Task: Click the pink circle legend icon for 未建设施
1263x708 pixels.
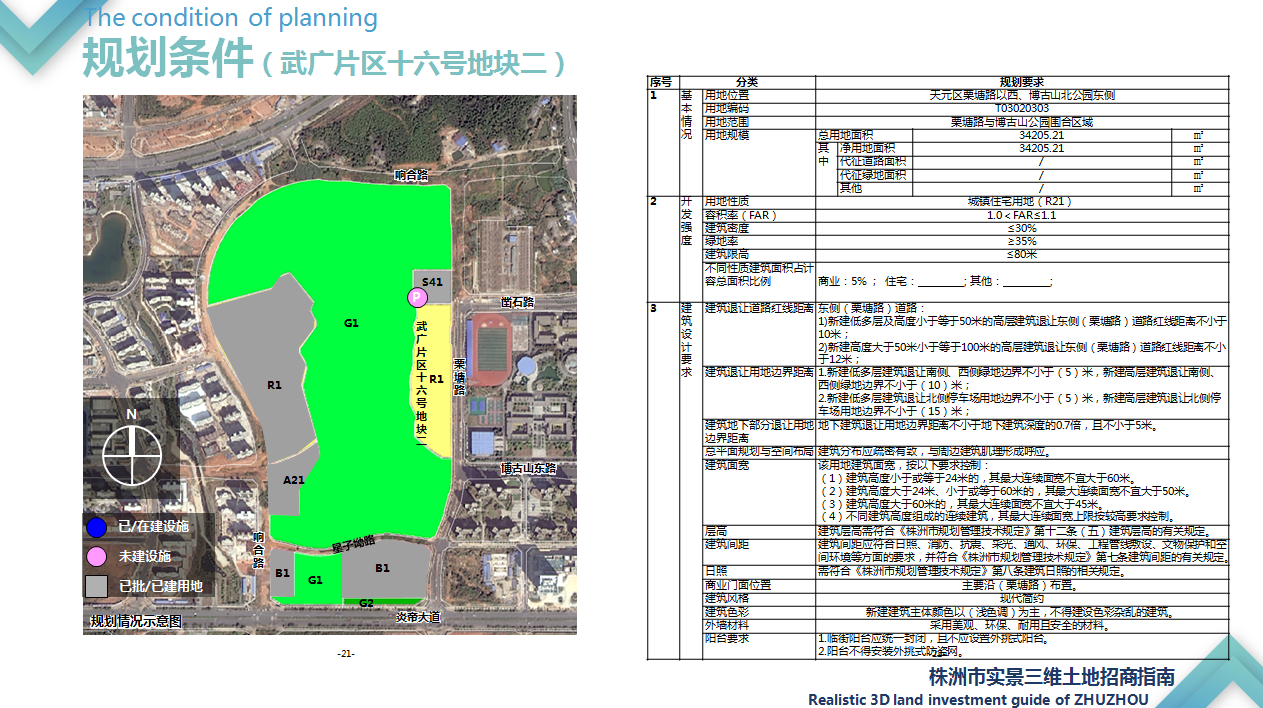Action: 96,556
